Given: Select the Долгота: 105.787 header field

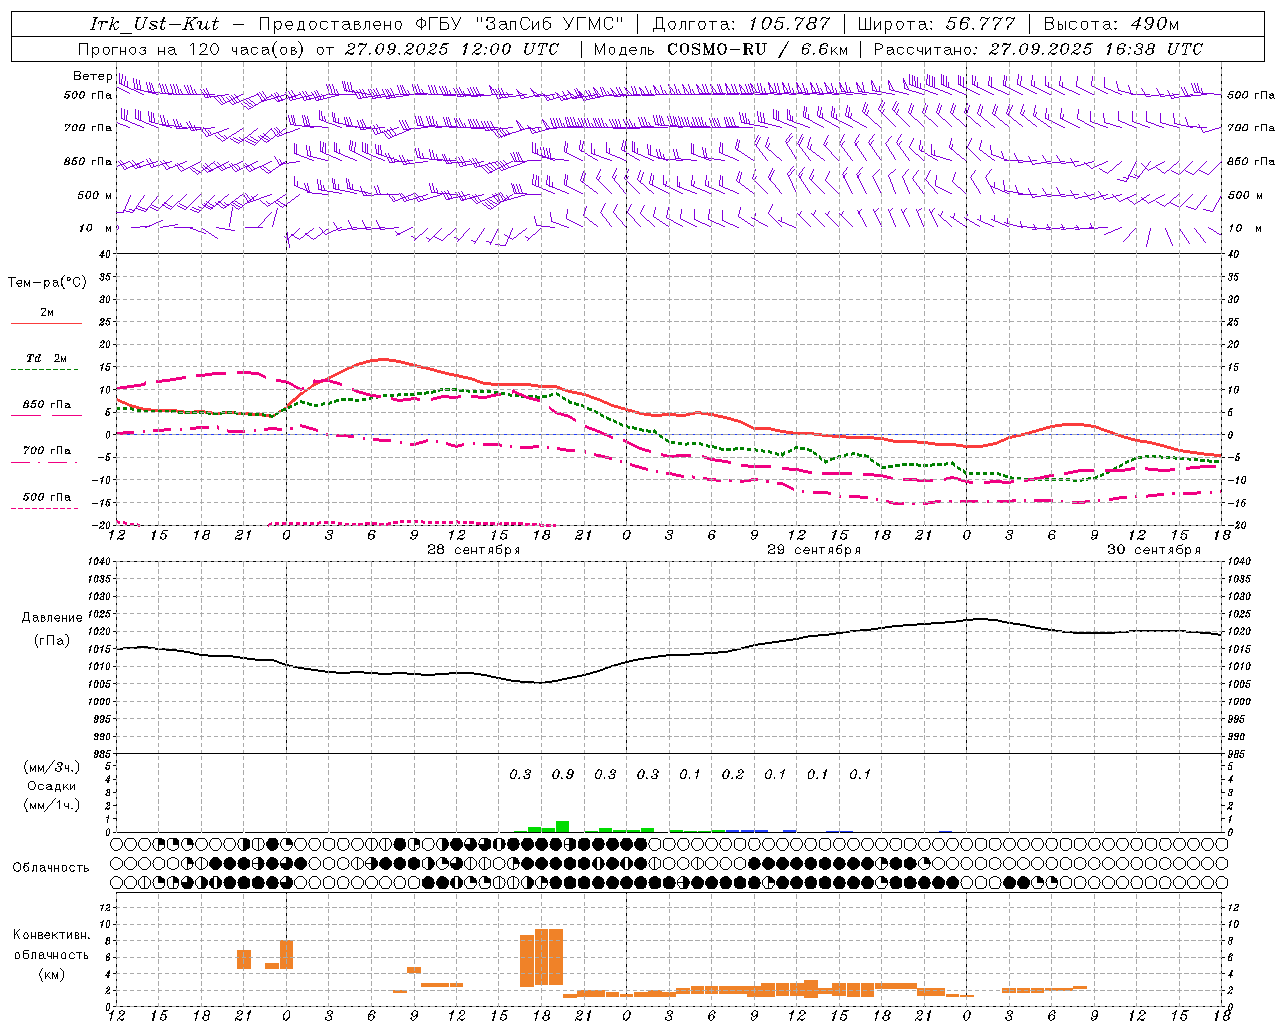Looking at the screenshot, I should click(741, 24).
